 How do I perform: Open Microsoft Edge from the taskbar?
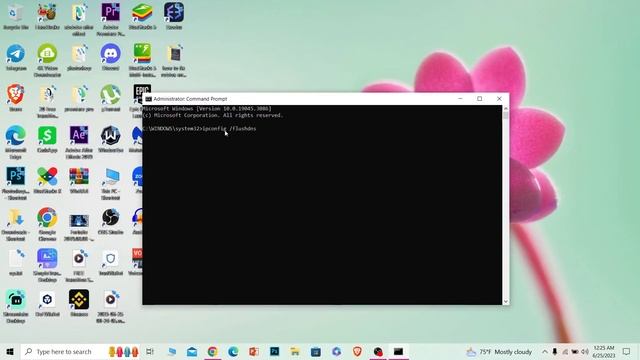click(233, 351)
